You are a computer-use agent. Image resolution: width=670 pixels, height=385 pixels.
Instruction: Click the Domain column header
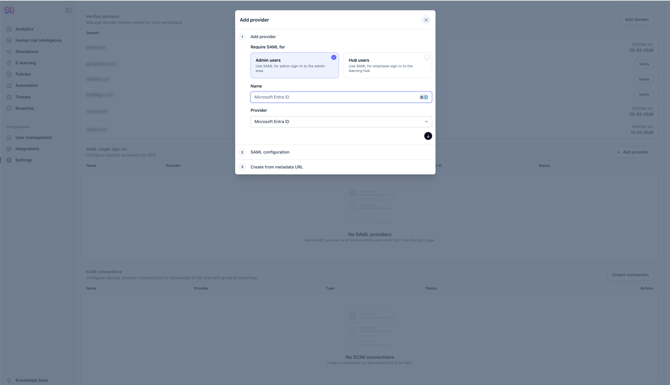point(93,33)
